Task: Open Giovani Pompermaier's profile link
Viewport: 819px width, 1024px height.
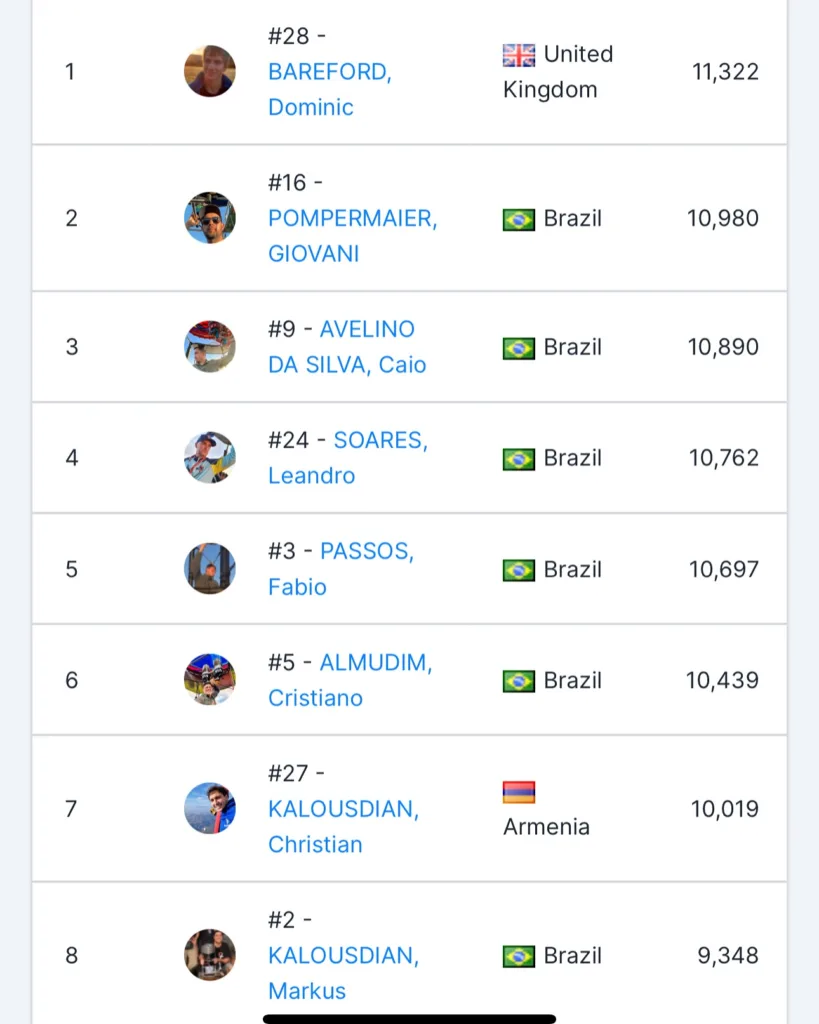Action: [x=352, y=218]
